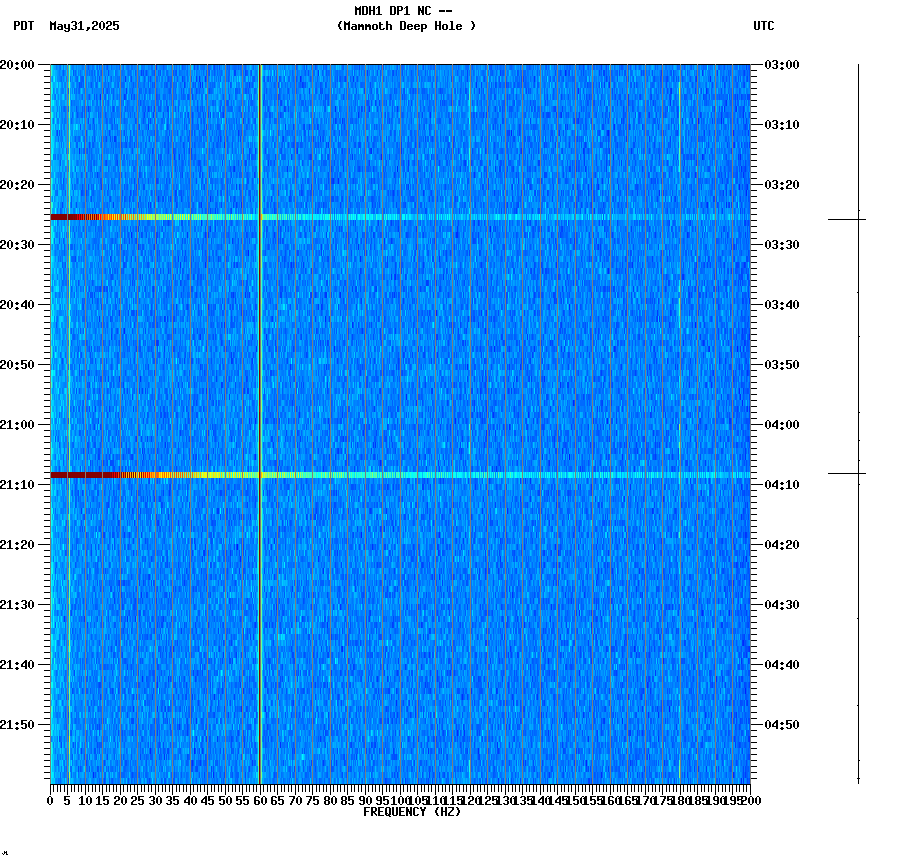Select the Mammoth Deep Hole subtitle
Viewport: 902px width, 864px height.
click(x=408, y=27)
